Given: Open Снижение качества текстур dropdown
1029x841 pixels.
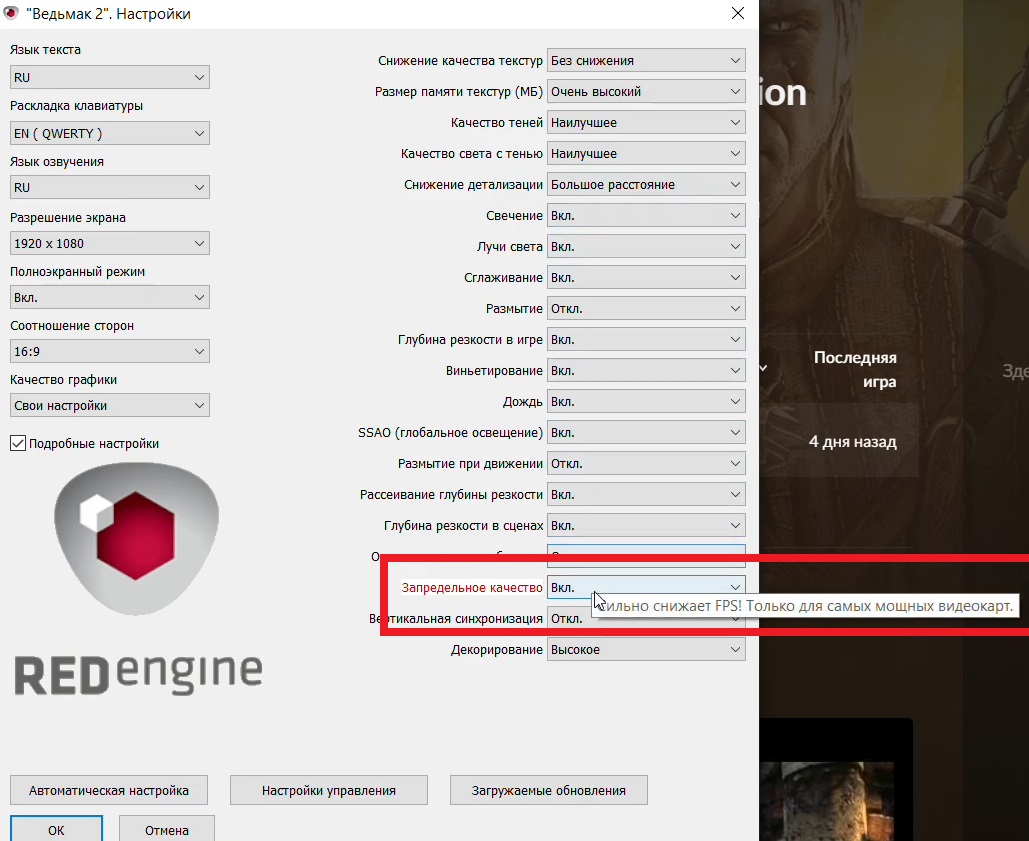Looking at the screenshot, I should coord(646,60).
